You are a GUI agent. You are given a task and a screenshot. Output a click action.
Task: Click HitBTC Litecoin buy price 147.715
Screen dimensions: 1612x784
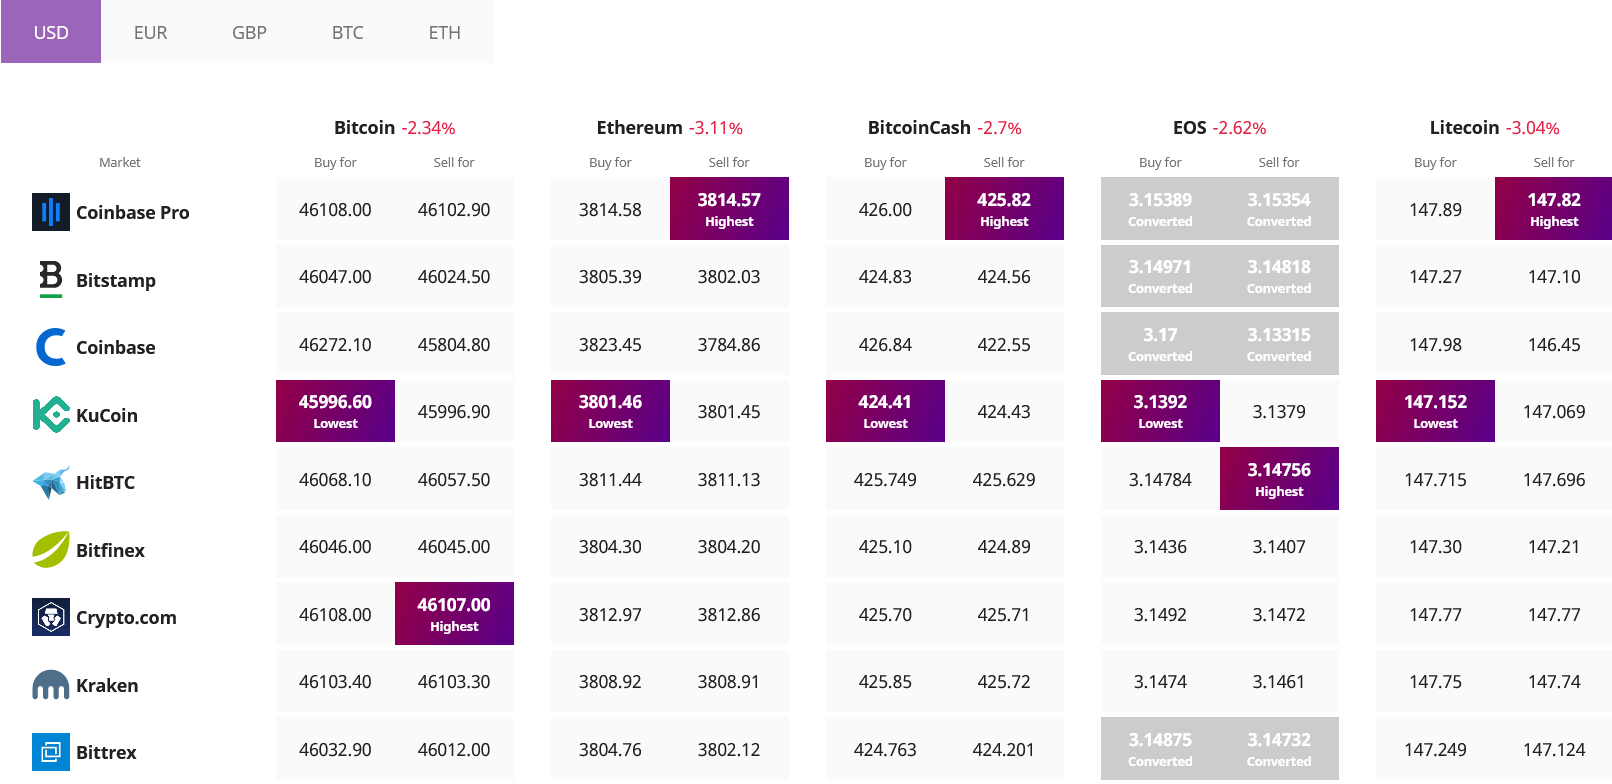[1435, 480]
